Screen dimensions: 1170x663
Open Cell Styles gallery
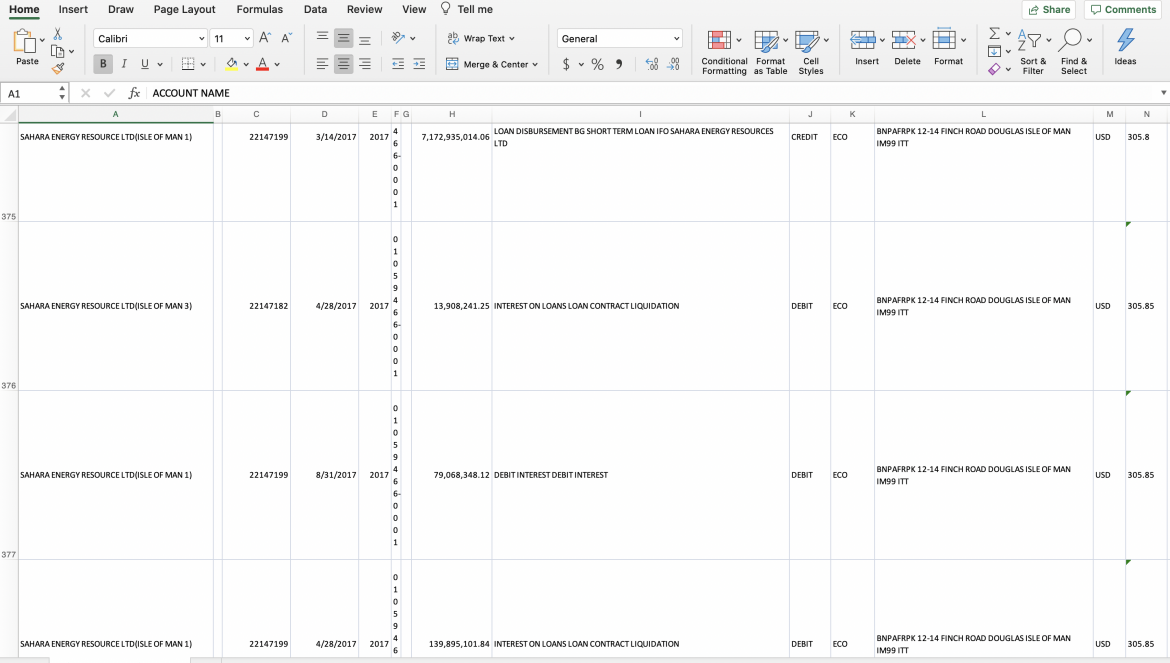click(x=810, y=52)
